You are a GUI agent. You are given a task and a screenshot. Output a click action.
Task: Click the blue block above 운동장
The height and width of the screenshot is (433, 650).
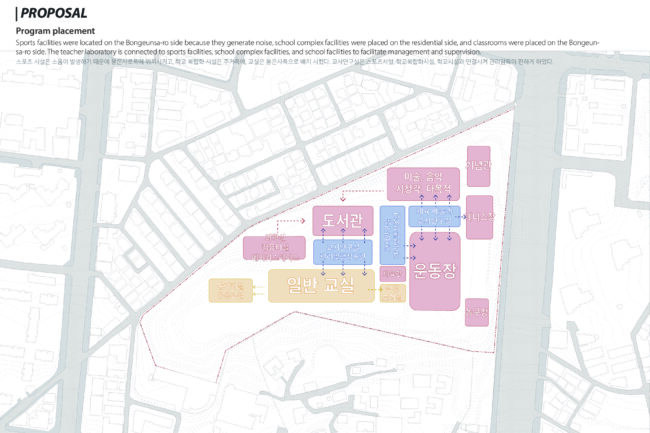point(434,219)
